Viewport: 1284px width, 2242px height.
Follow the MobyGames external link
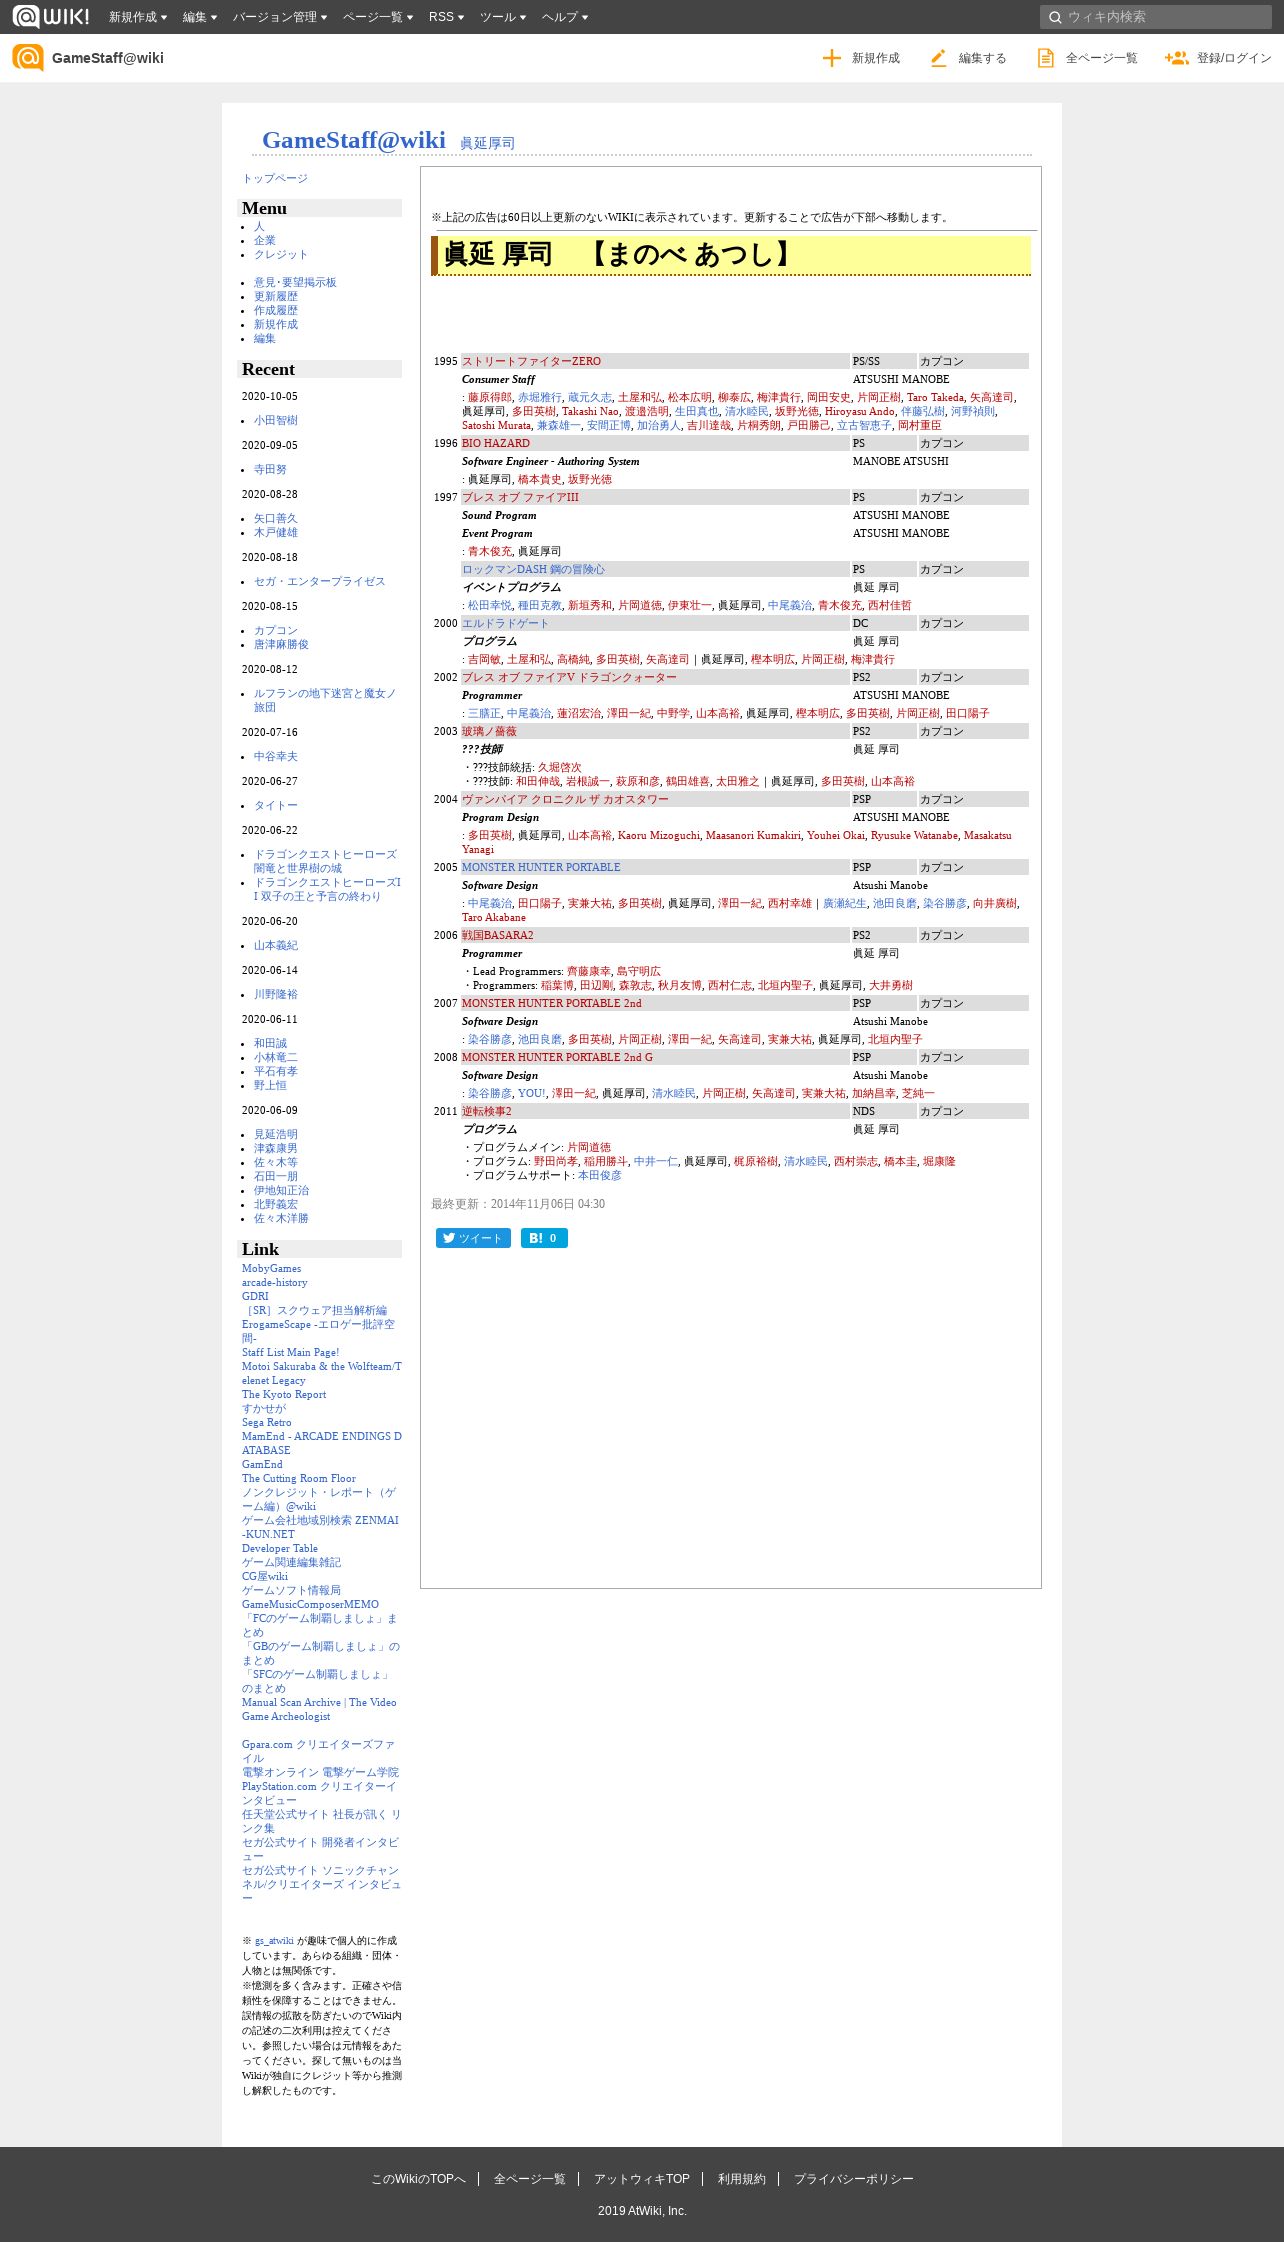[x=271, y=1269]
